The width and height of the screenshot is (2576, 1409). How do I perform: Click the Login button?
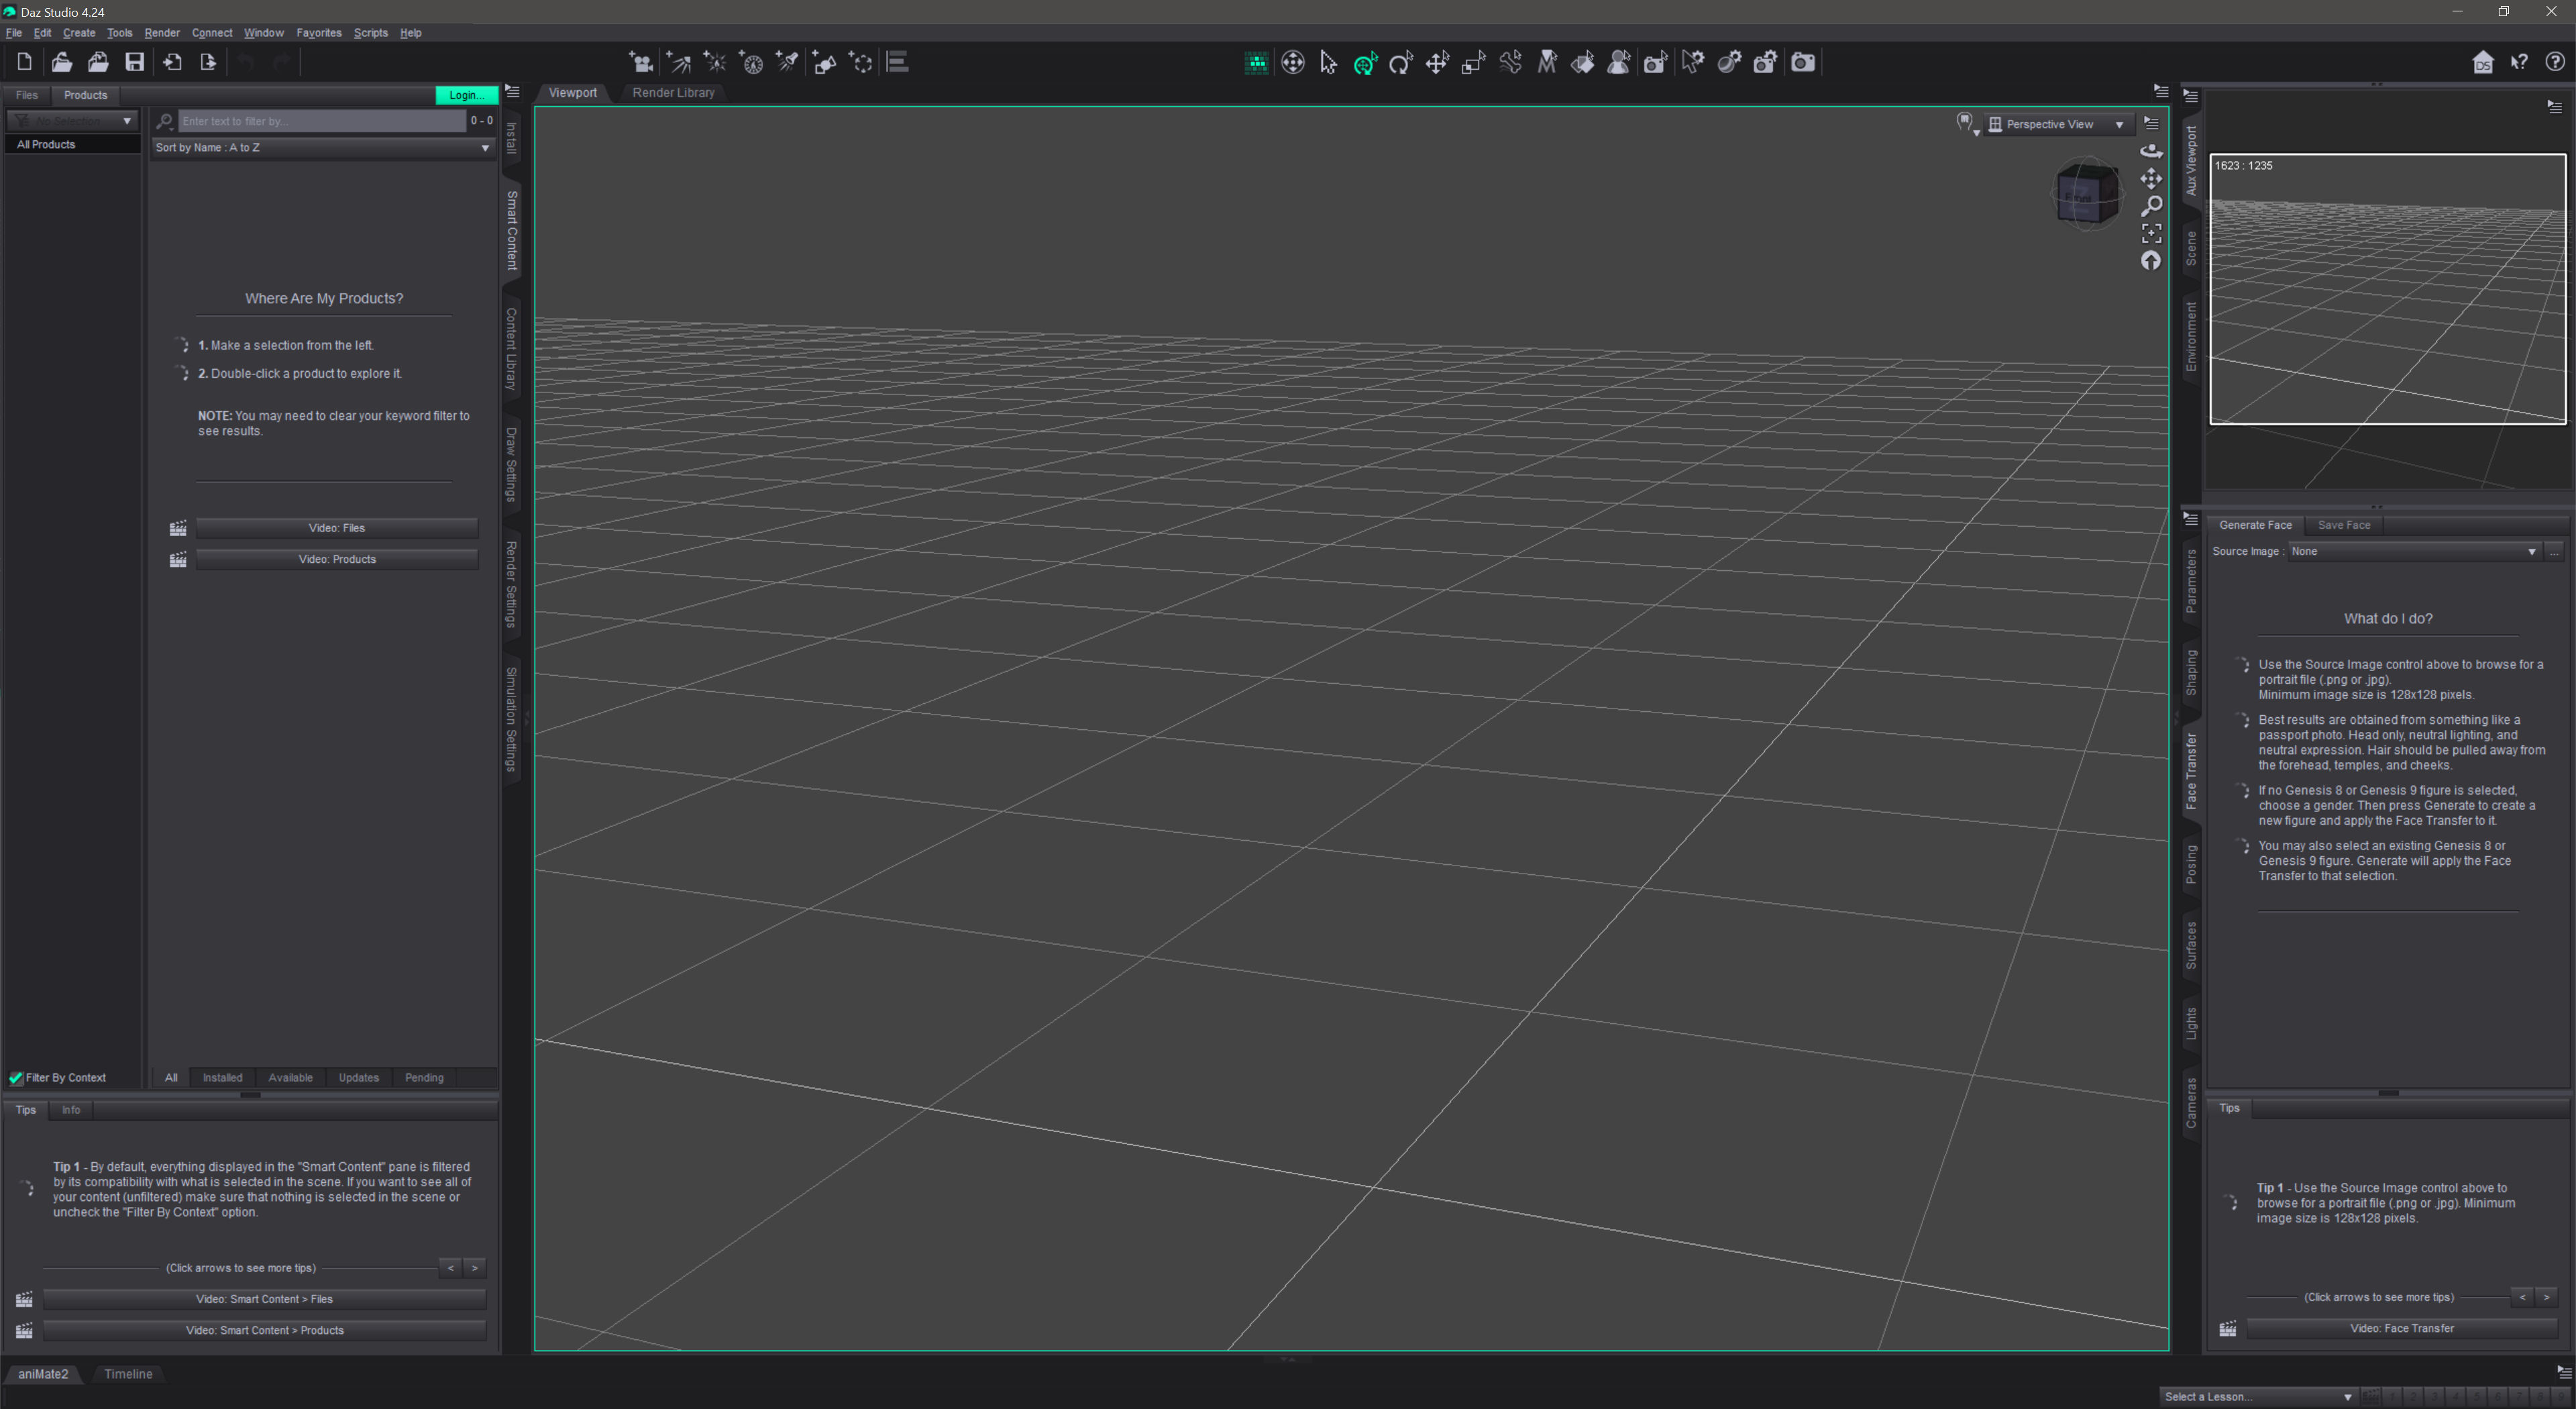pyautogui.click(x=466, y=95)
